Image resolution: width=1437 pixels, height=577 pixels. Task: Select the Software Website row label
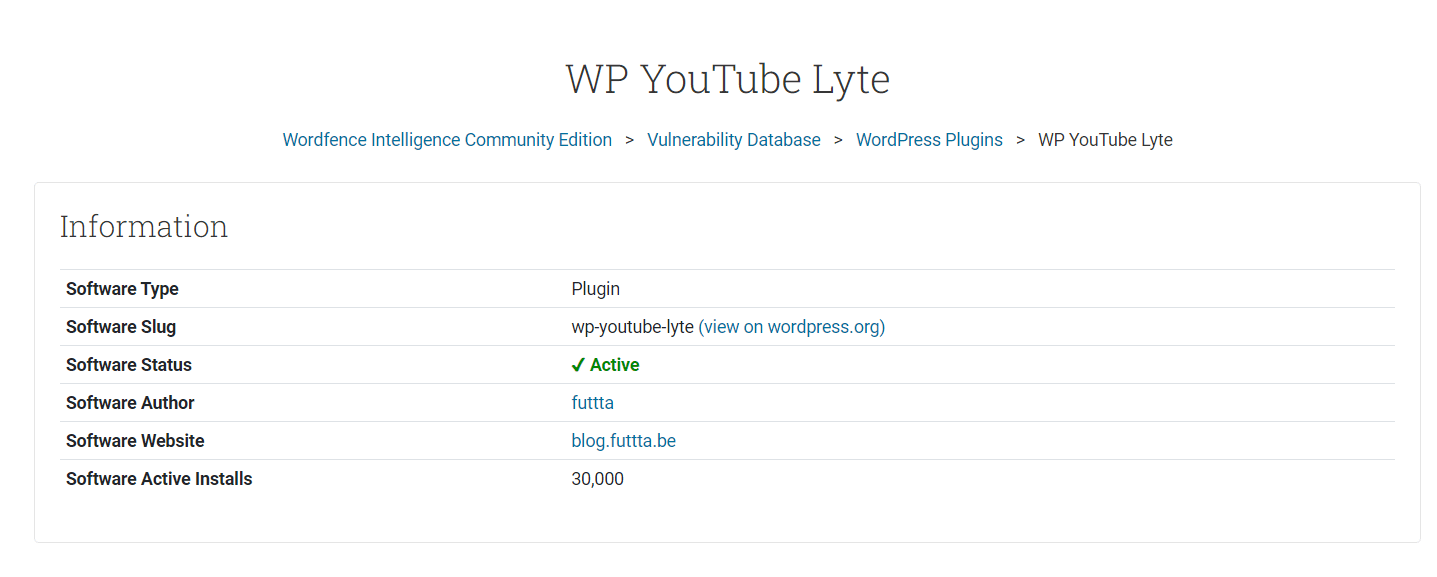click(x=134, y=440)
